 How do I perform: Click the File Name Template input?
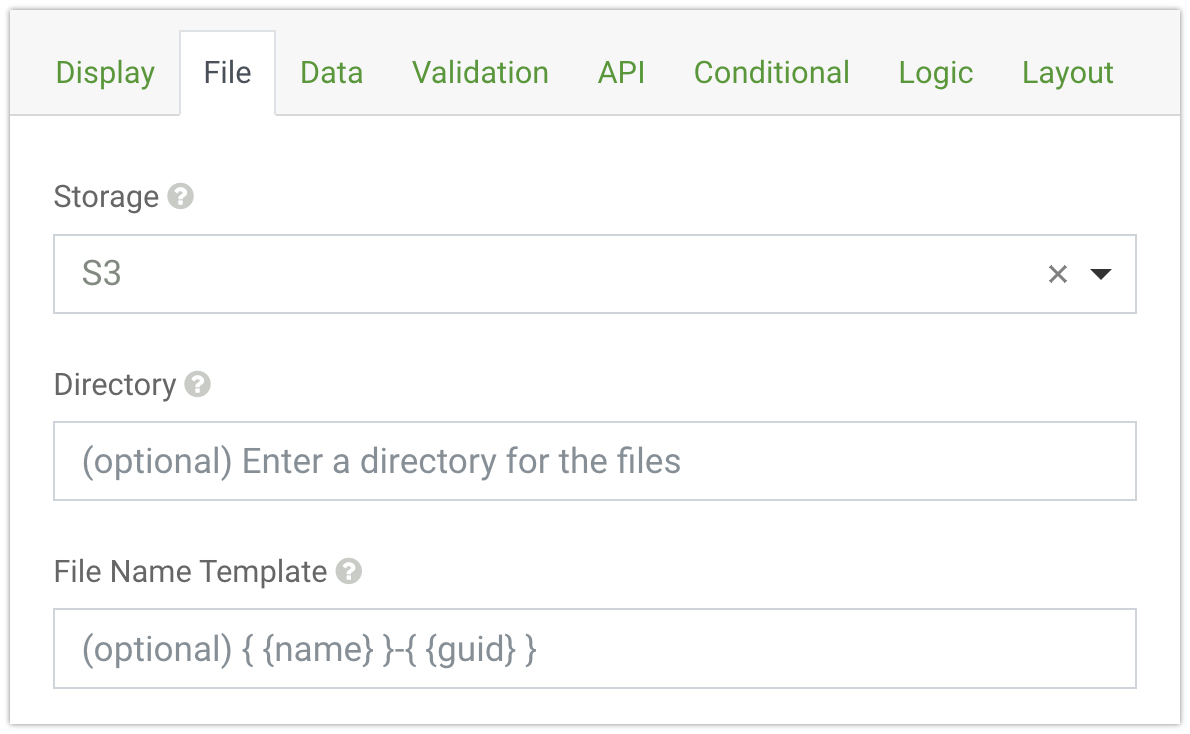pyautogui.click(x=594, y=648)
